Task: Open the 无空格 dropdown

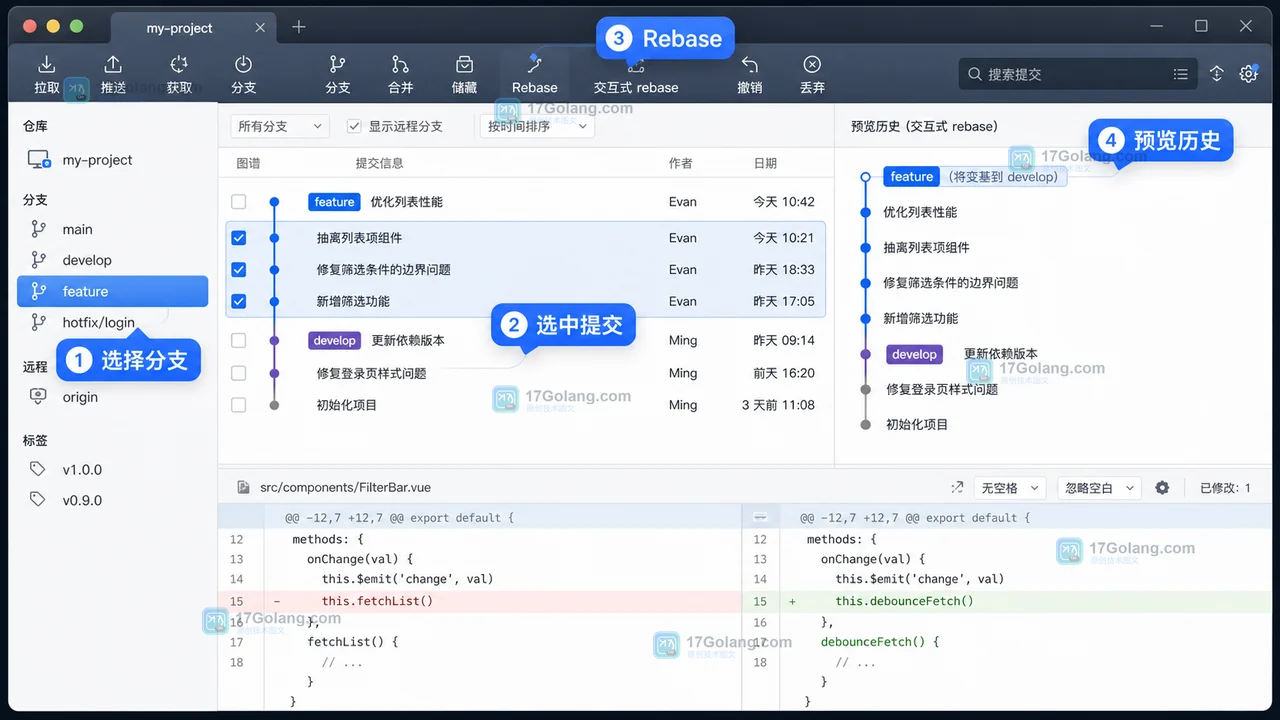Action: point(1009,488)
